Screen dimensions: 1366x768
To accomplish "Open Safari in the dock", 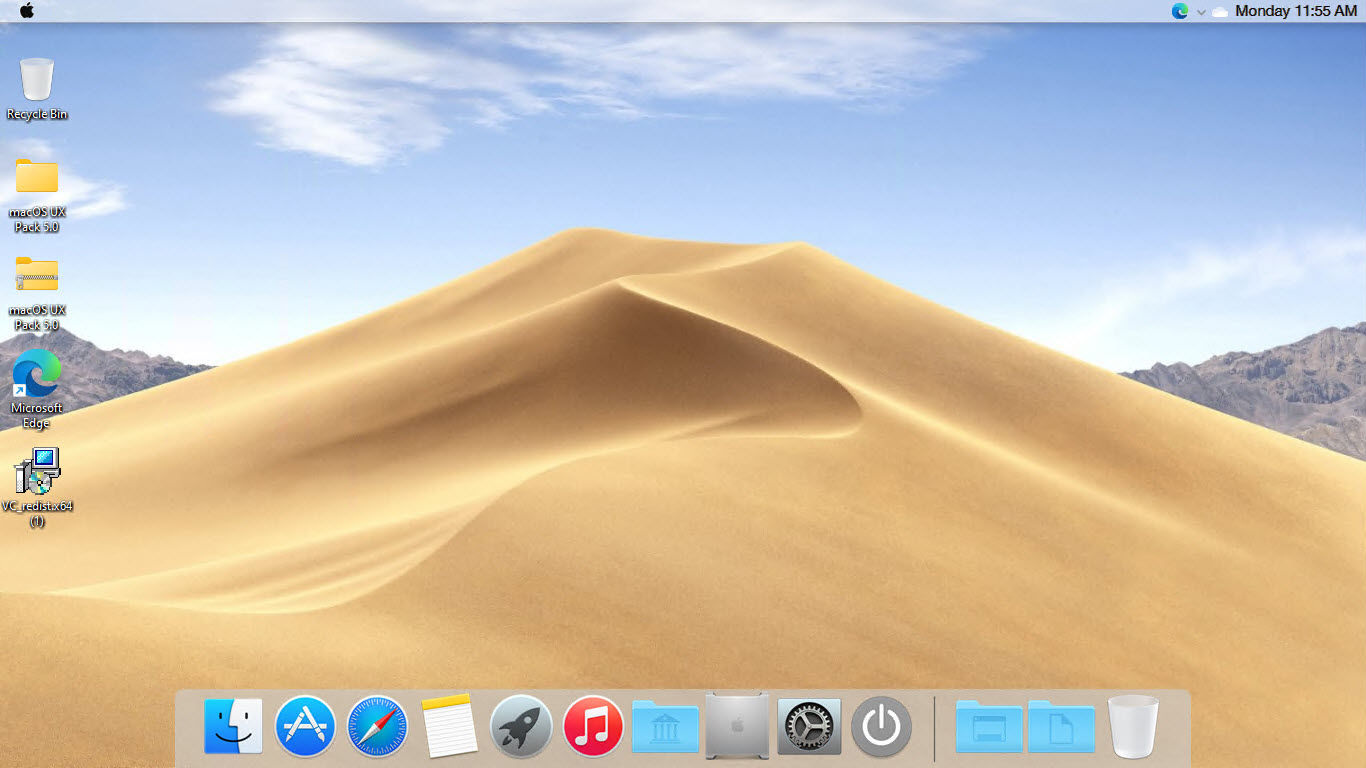I will coord(377,725).
